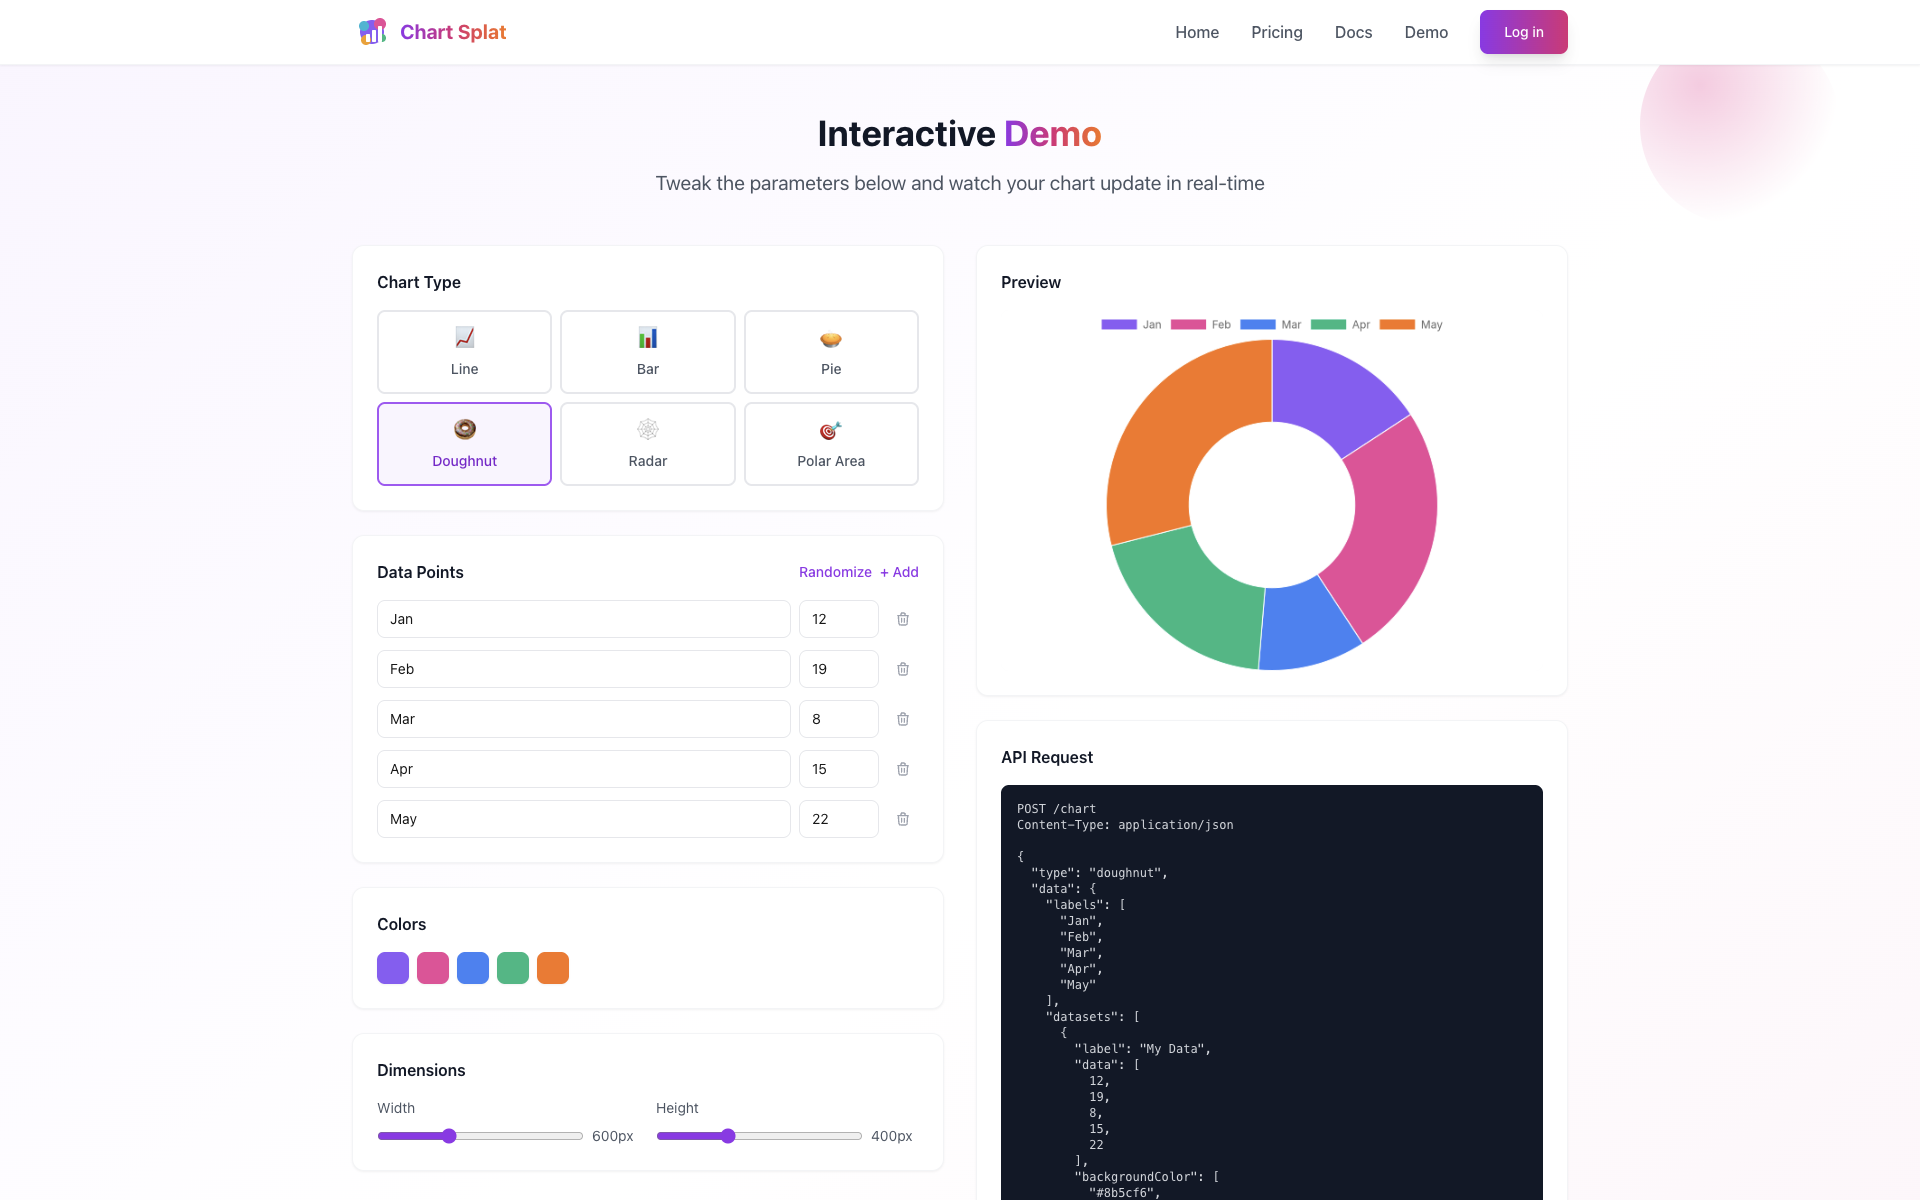
Task: Click the Width slider handle
Action: click(449, 1136)
